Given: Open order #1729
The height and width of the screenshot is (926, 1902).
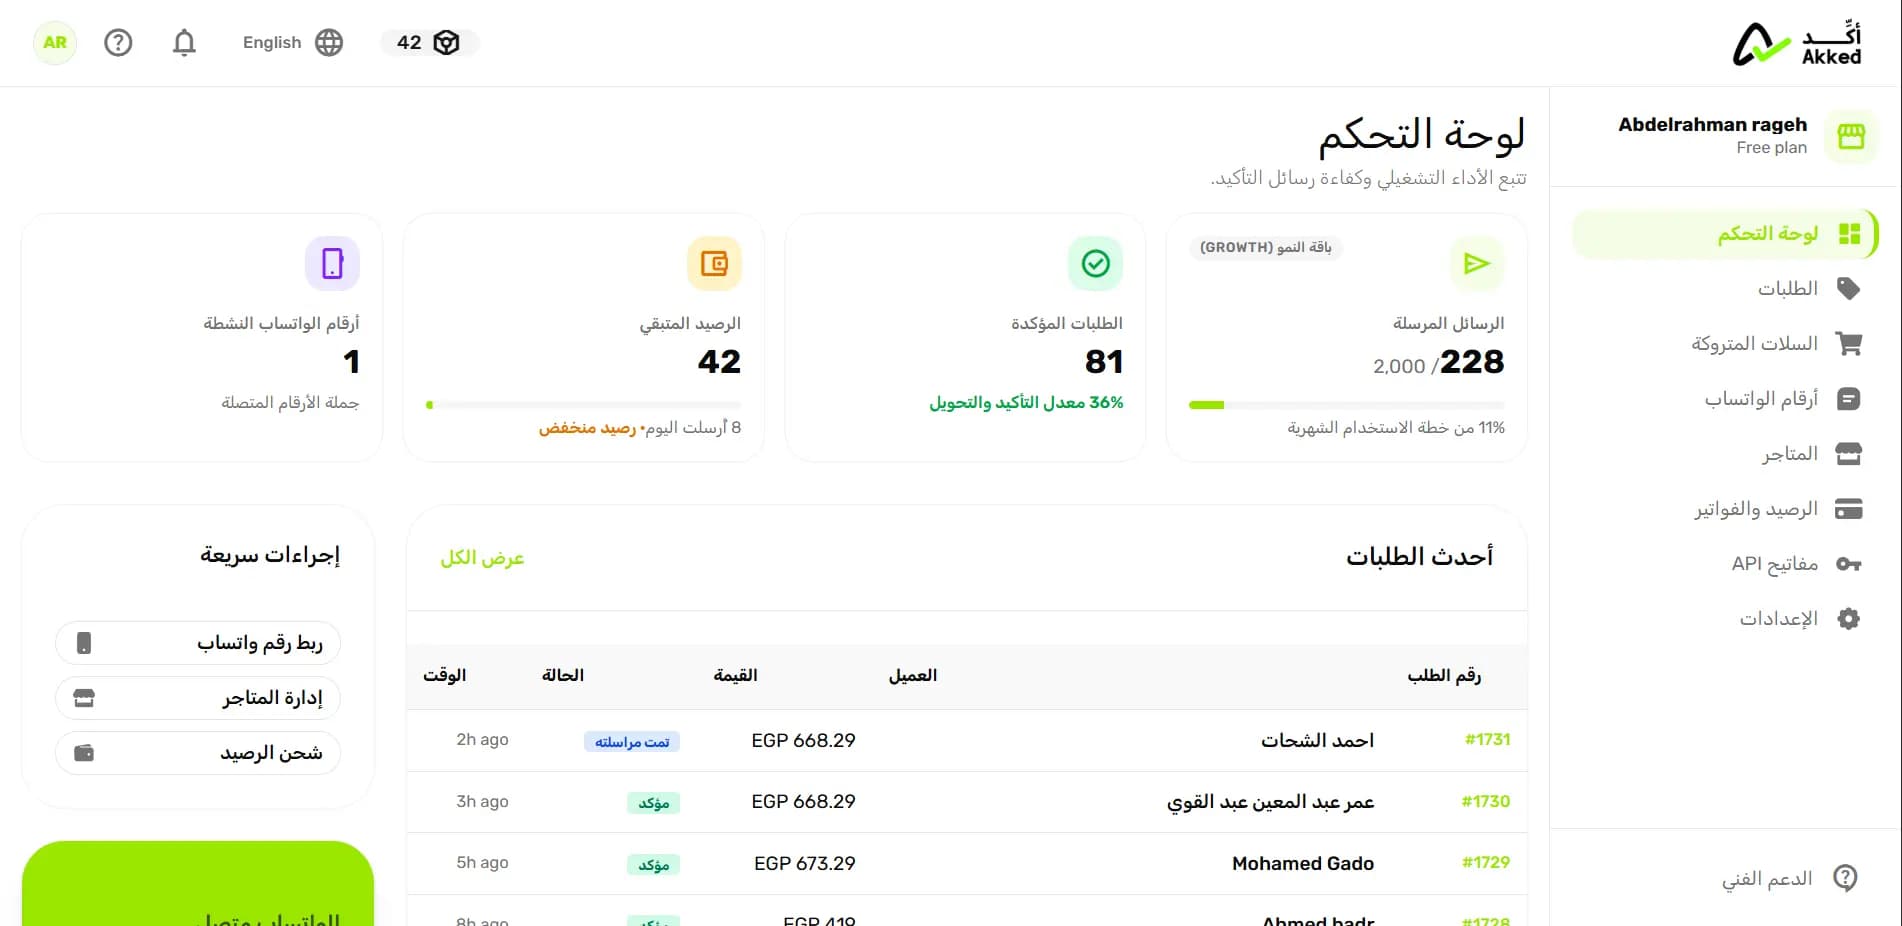Looking at the screenshot, I should pos(1486,863).
